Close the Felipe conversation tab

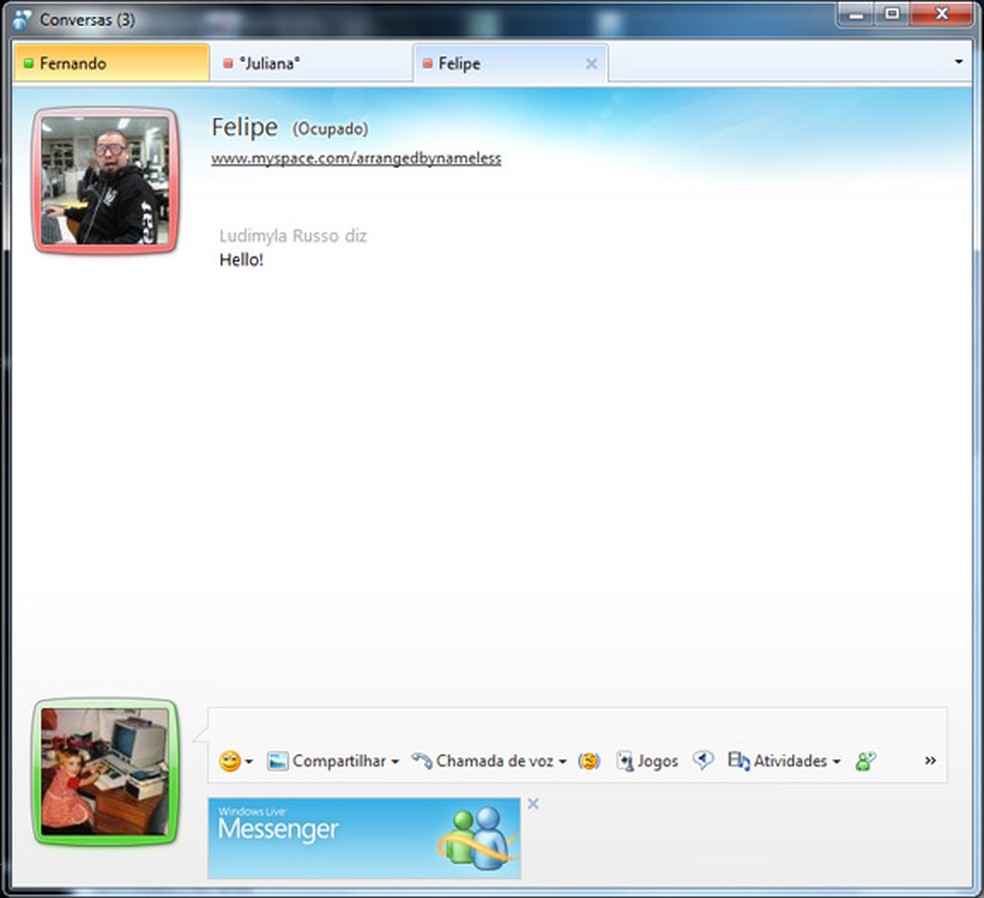click(592, 62)
